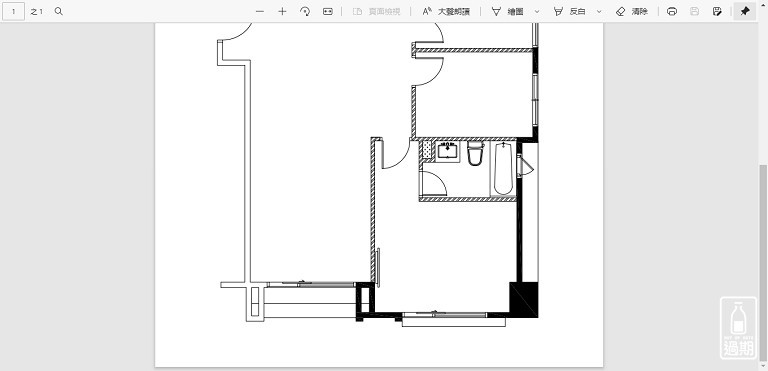Click the fit to width icon
The width and height of the screenshot is (768, 371).
tap(328, 11)
